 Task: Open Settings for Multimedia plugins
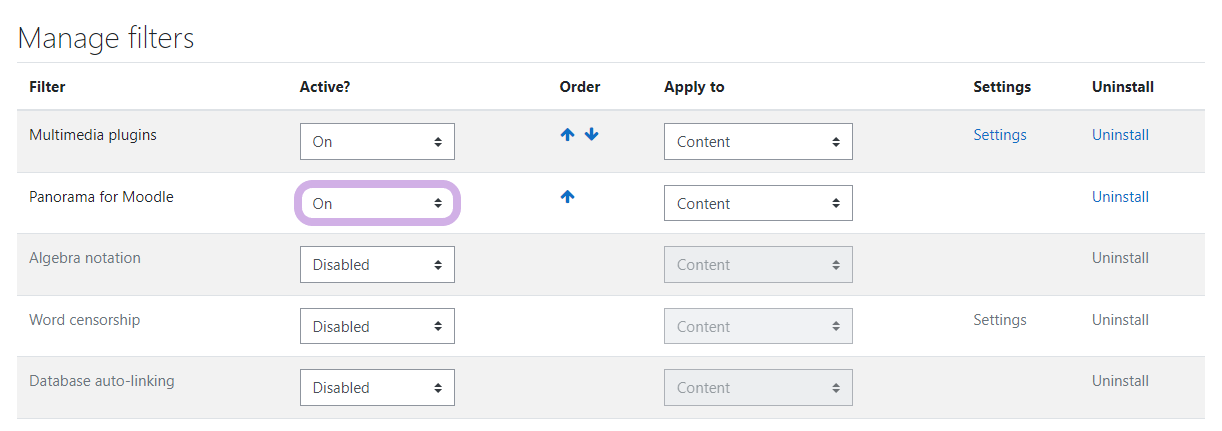pos(1000,135)
